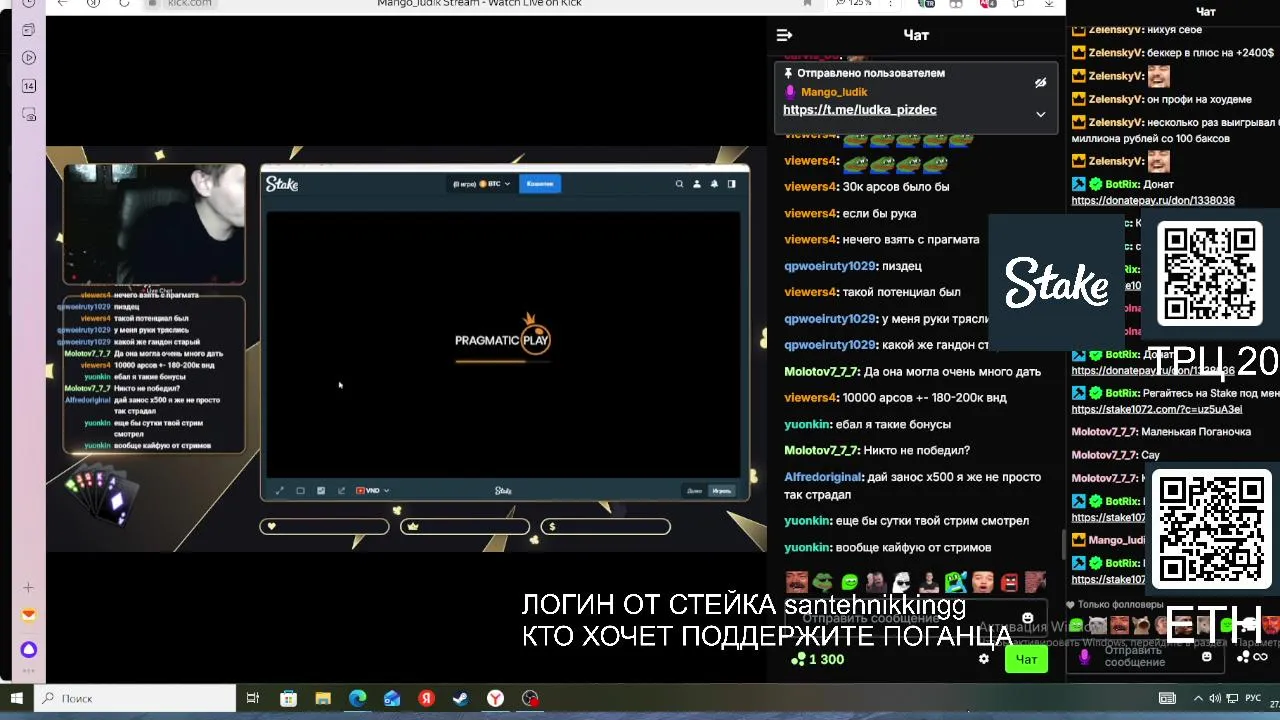Reload the Kick page
This screenshot has width=1280, height=720.
pos(124,4)
